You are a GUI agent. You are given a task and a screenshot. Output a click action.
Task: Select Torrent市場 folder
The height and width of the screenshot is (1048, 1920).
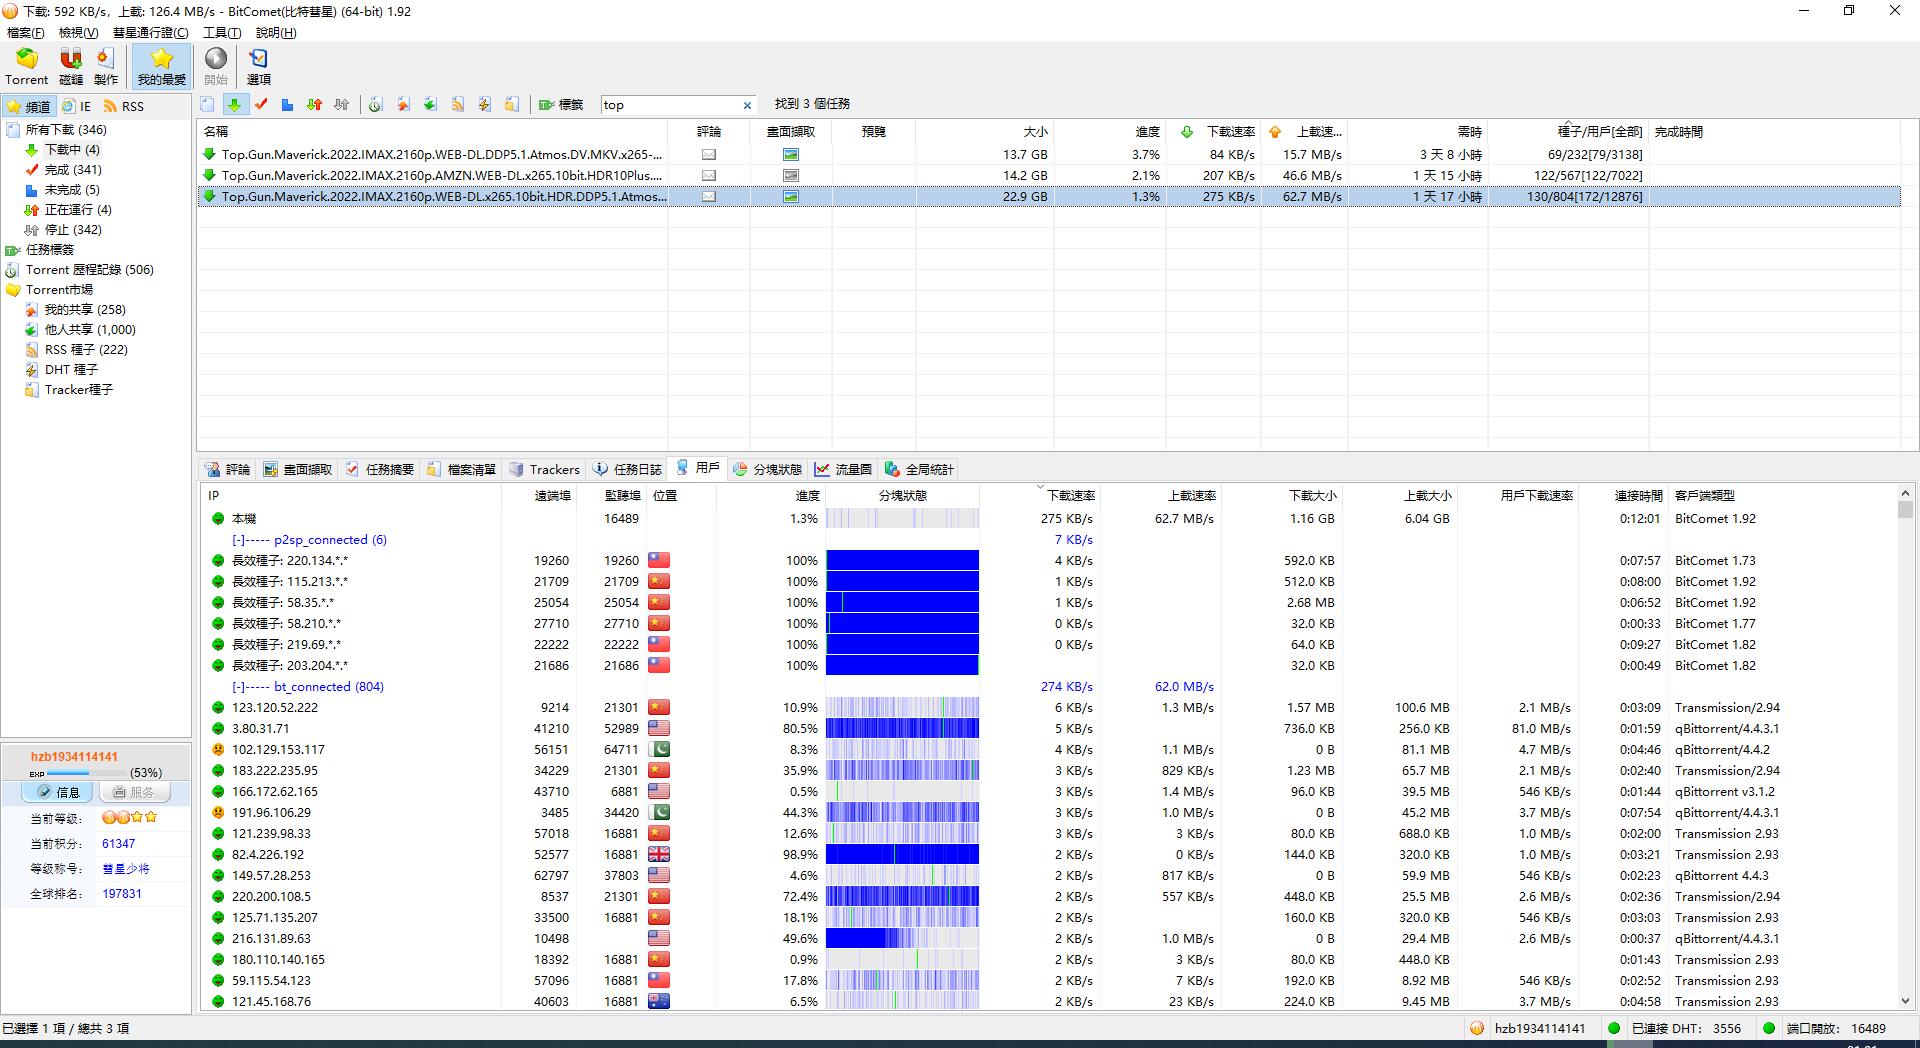click(x=59, y=290)
